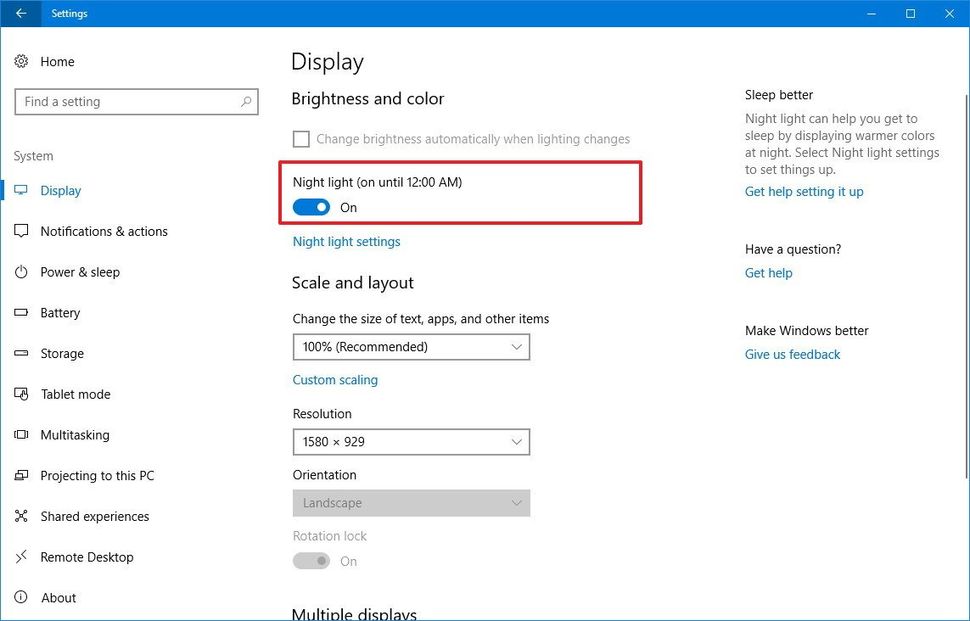Viewport: 970px width, 621px height.
Task: Turn off the Night light toggle
Action: [x=311, y=207]
